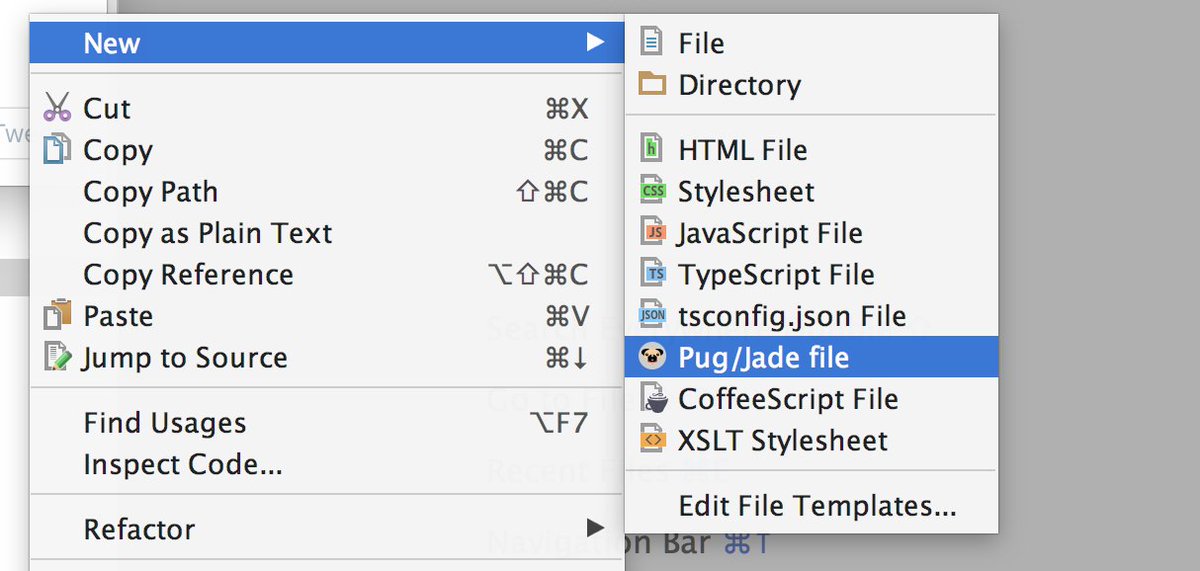
Task: Select Copy as Plain Text
Action: pos(327,233)
